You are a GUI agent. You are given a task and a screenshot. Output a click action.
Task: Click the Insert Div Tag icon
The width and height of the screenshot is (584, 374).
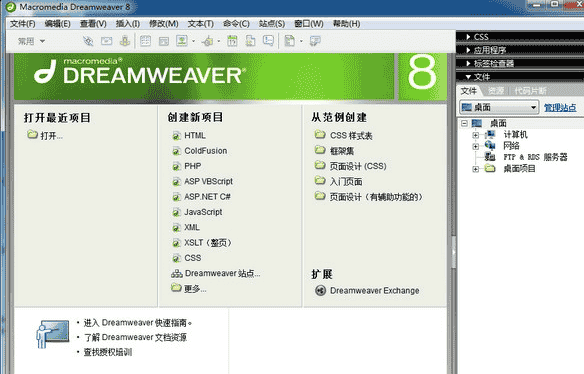[164, 41]
